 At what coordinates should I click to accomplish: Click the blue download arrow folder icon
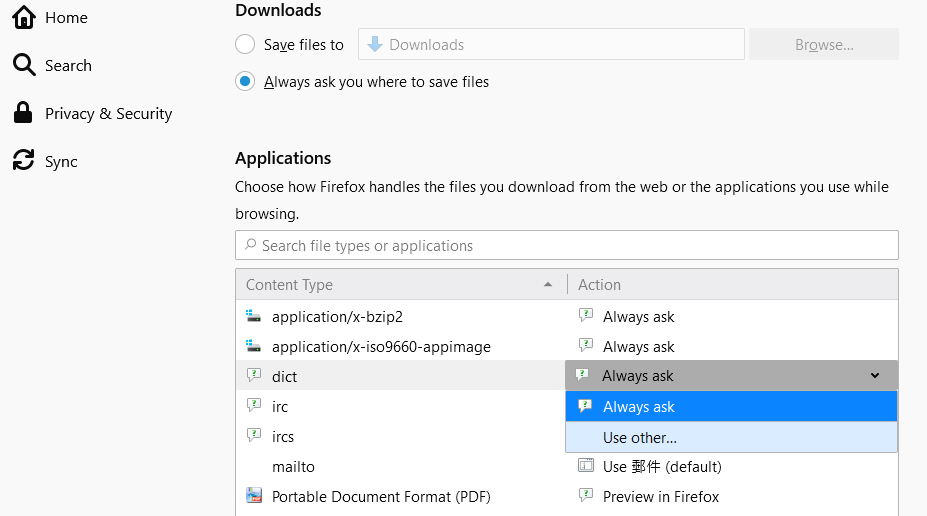click(x=375, y=44)
